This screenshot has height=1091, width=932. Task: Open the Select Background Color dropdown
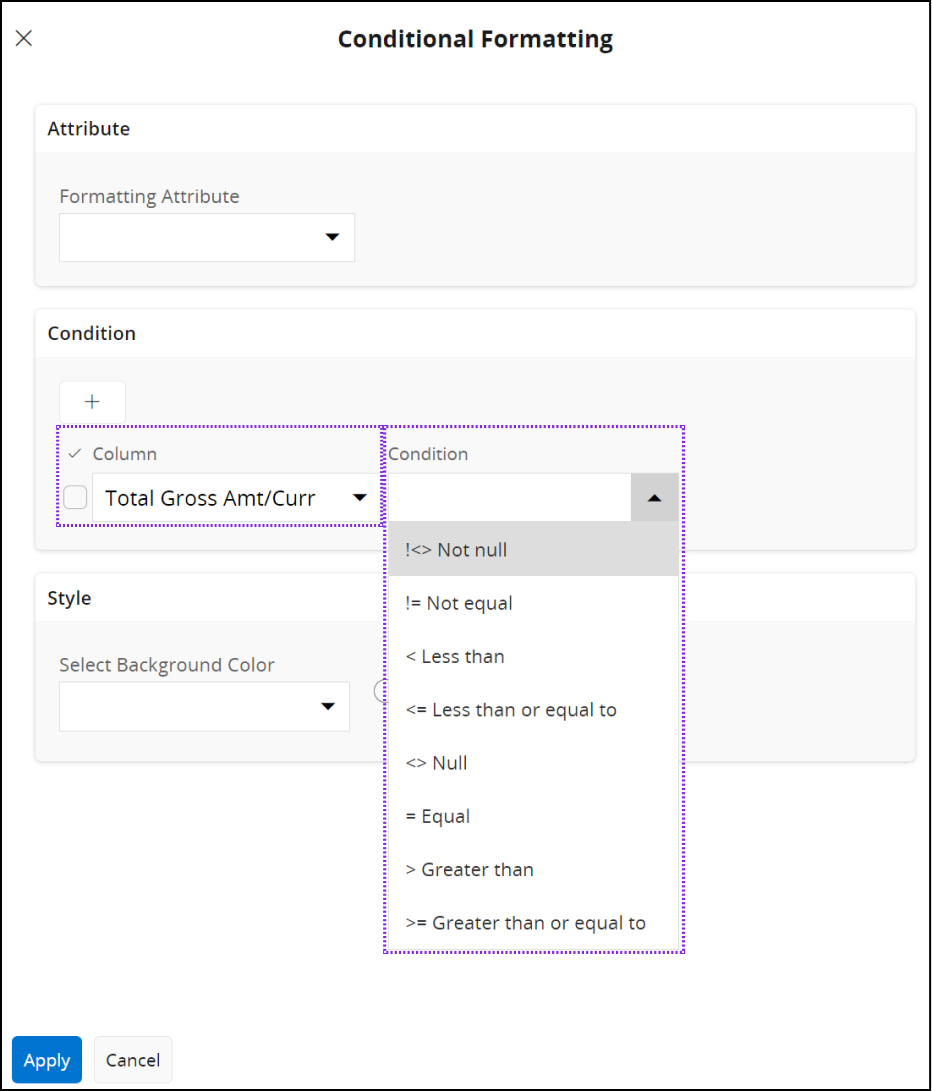(x=204, y=707)
